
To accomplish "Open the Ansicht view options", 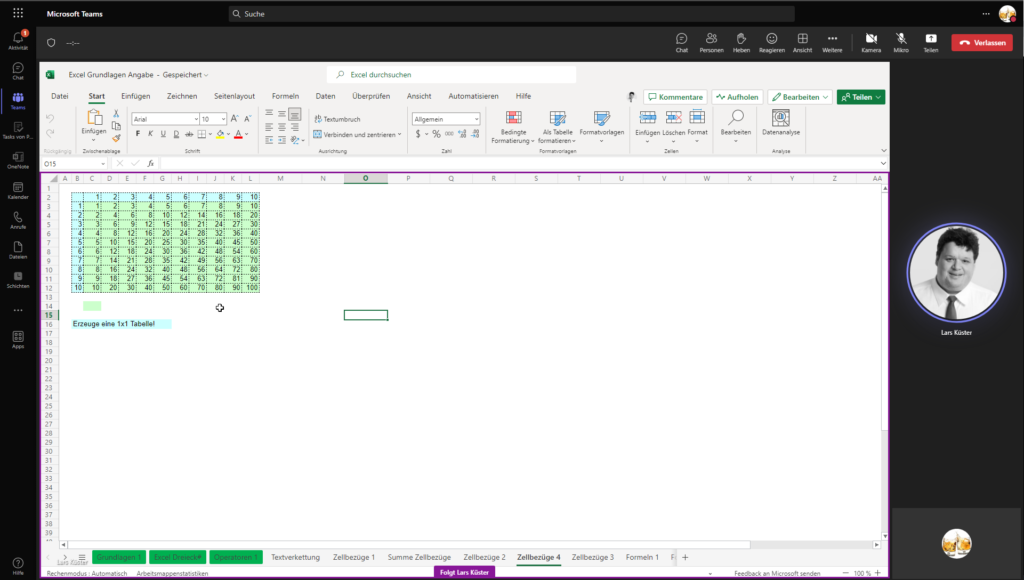I will coord(803,42).
